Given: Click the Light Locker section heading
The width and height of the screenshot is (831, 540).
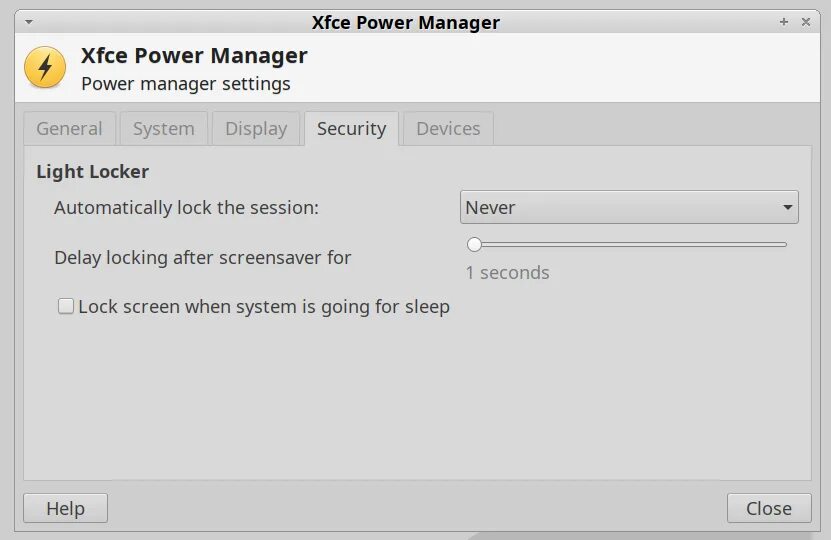Looking at the screenshot, I should click(92, 172).
